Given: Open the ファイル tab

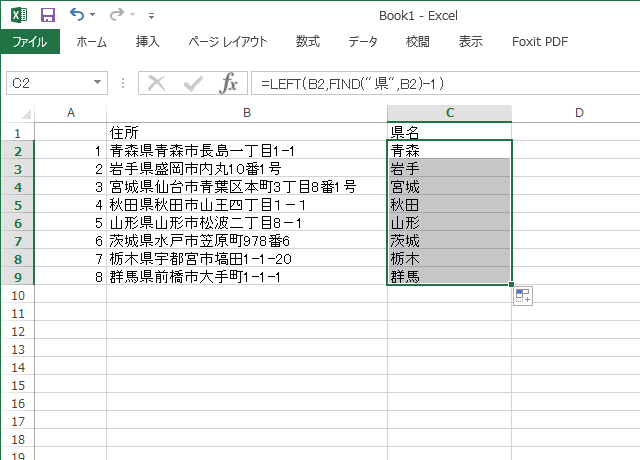Looking at the screenshot, I should pos(30,42).
